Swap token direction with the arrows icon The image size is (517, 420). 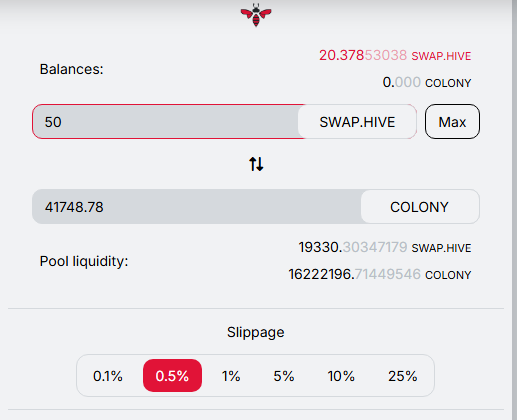point(256,164)
